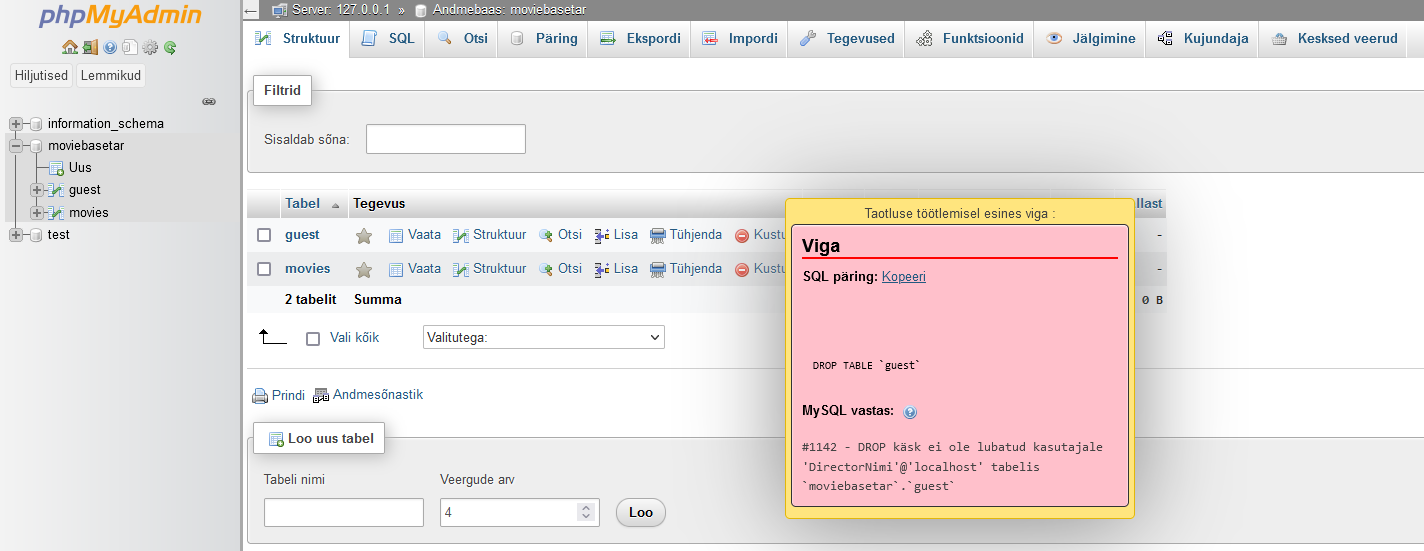Tick the checkbox for the guest table
Screen dimensions: 1424x551
(264, 235)
